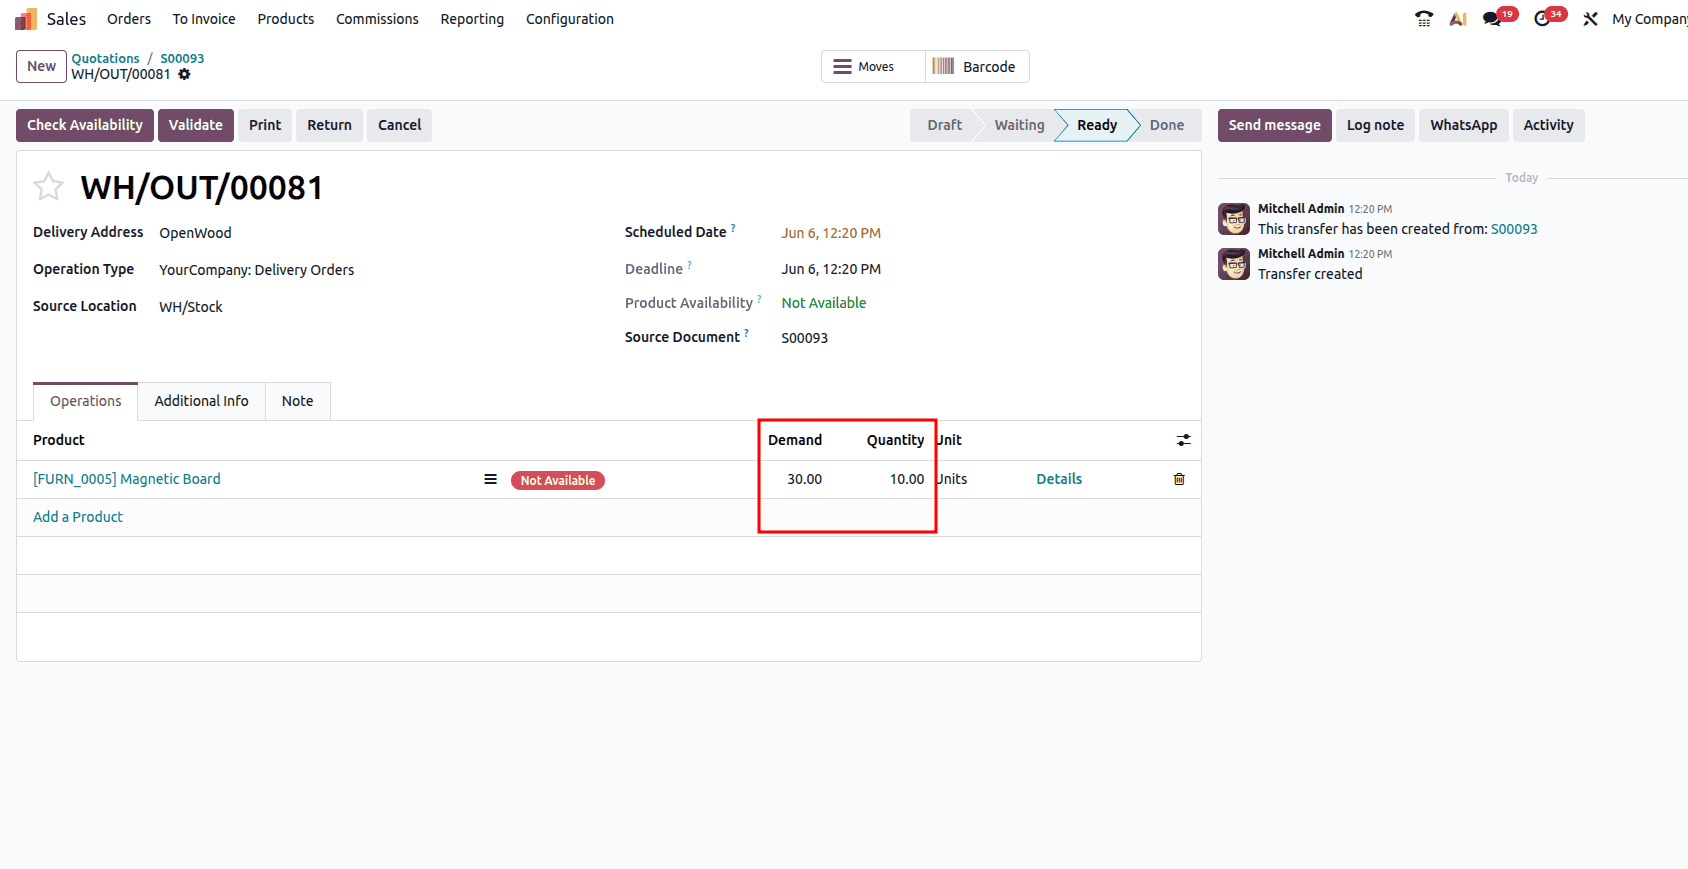Click the green Product Availability Not Available status

coord(823,303)
